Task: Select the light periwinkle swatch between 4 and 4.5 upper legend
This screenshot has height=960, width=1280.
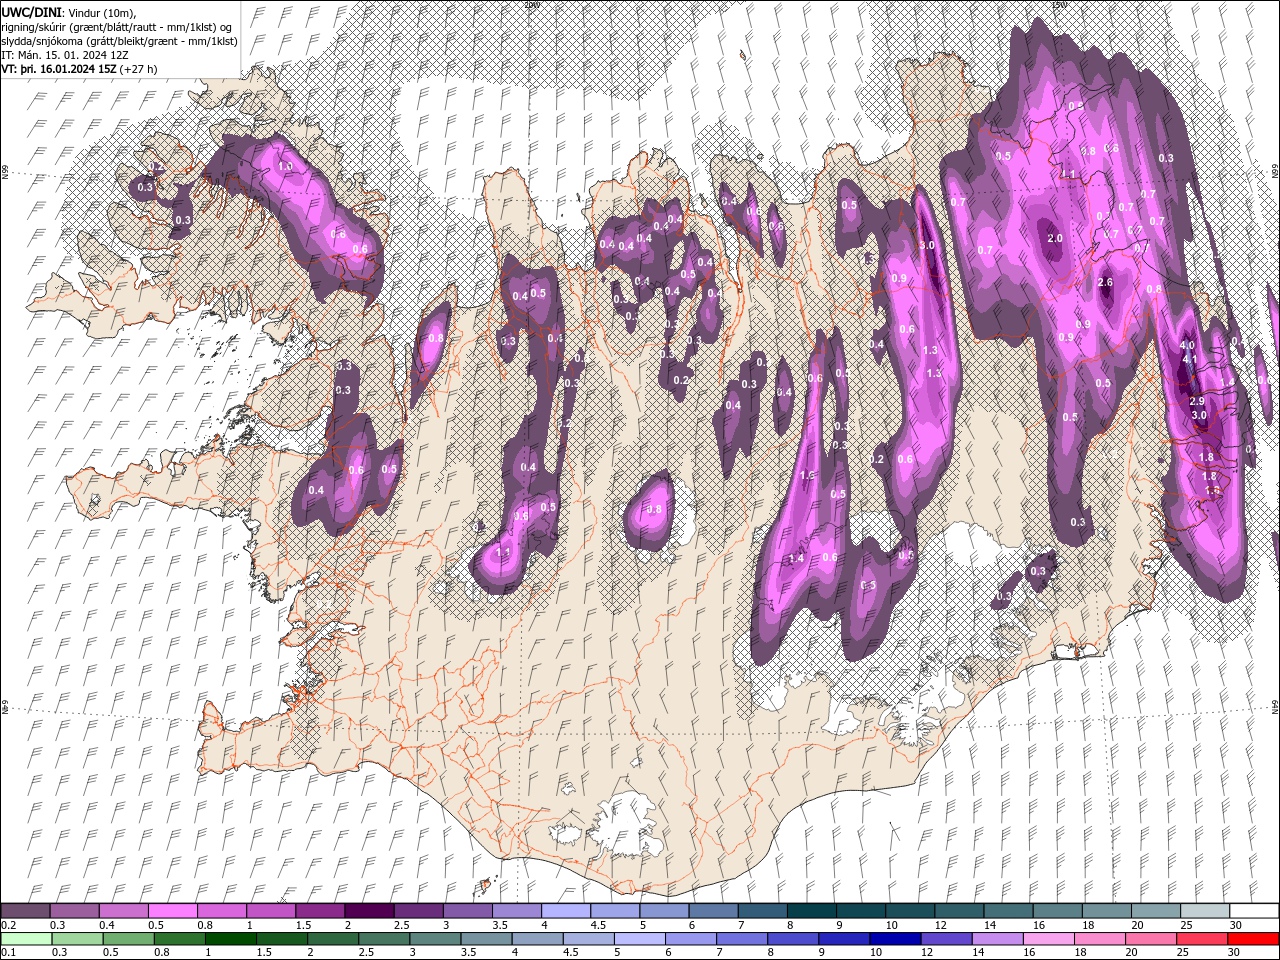Action: 566,911
